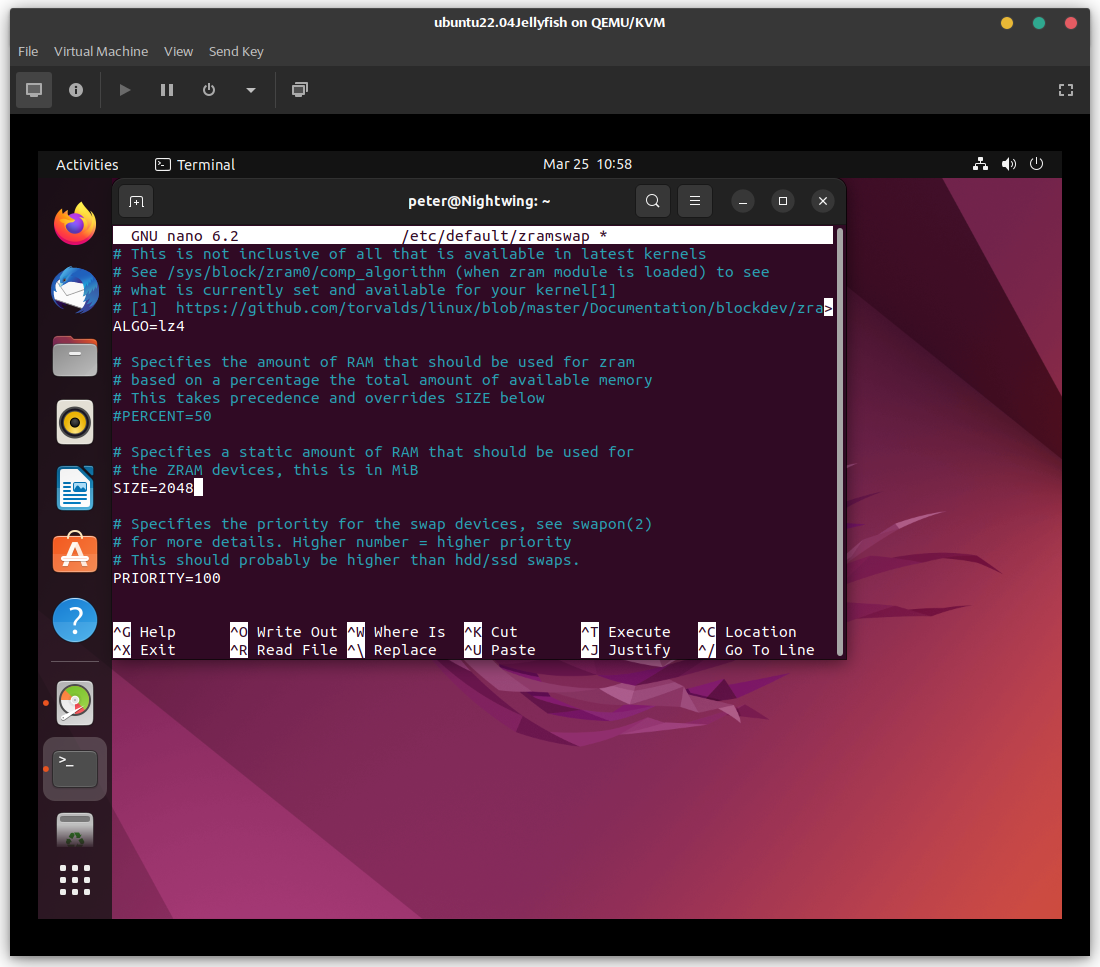Open the View menu
Screen dimensions: 1100x967
coord(178,52)
